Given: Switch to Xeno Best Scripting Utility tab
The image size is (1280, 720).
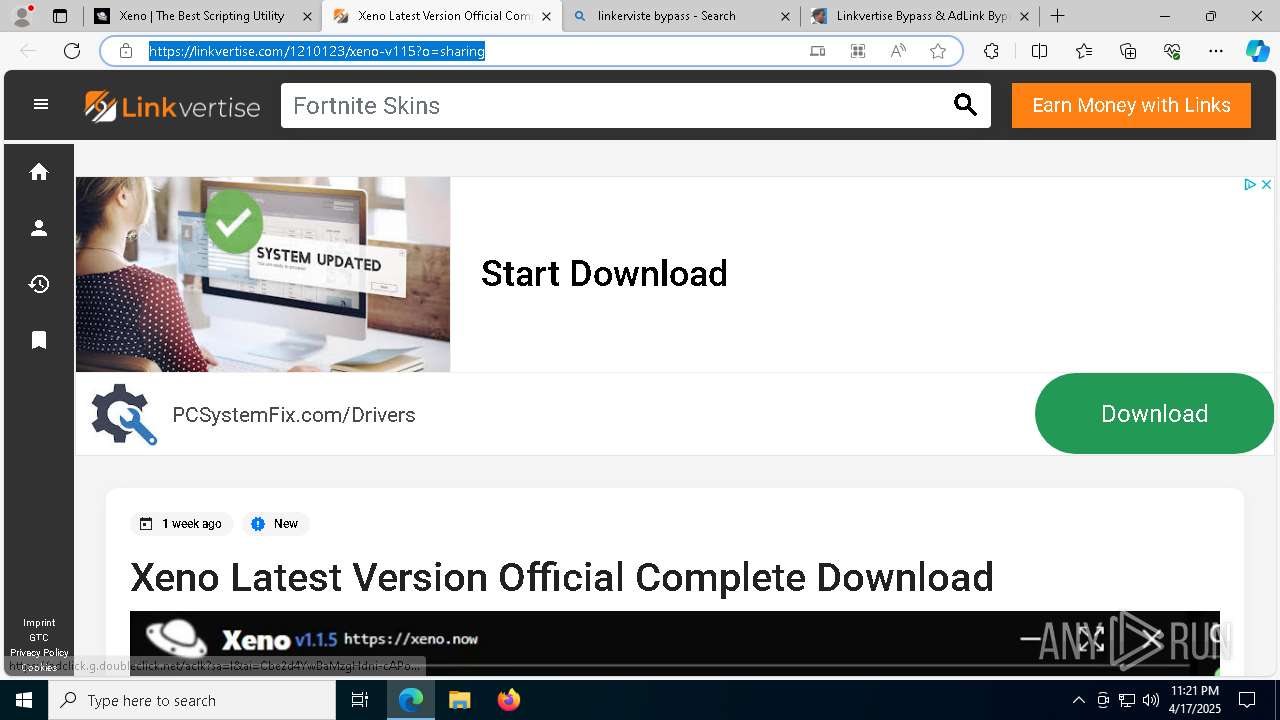Looking at the screenshot, I should (x=202, y=16).
